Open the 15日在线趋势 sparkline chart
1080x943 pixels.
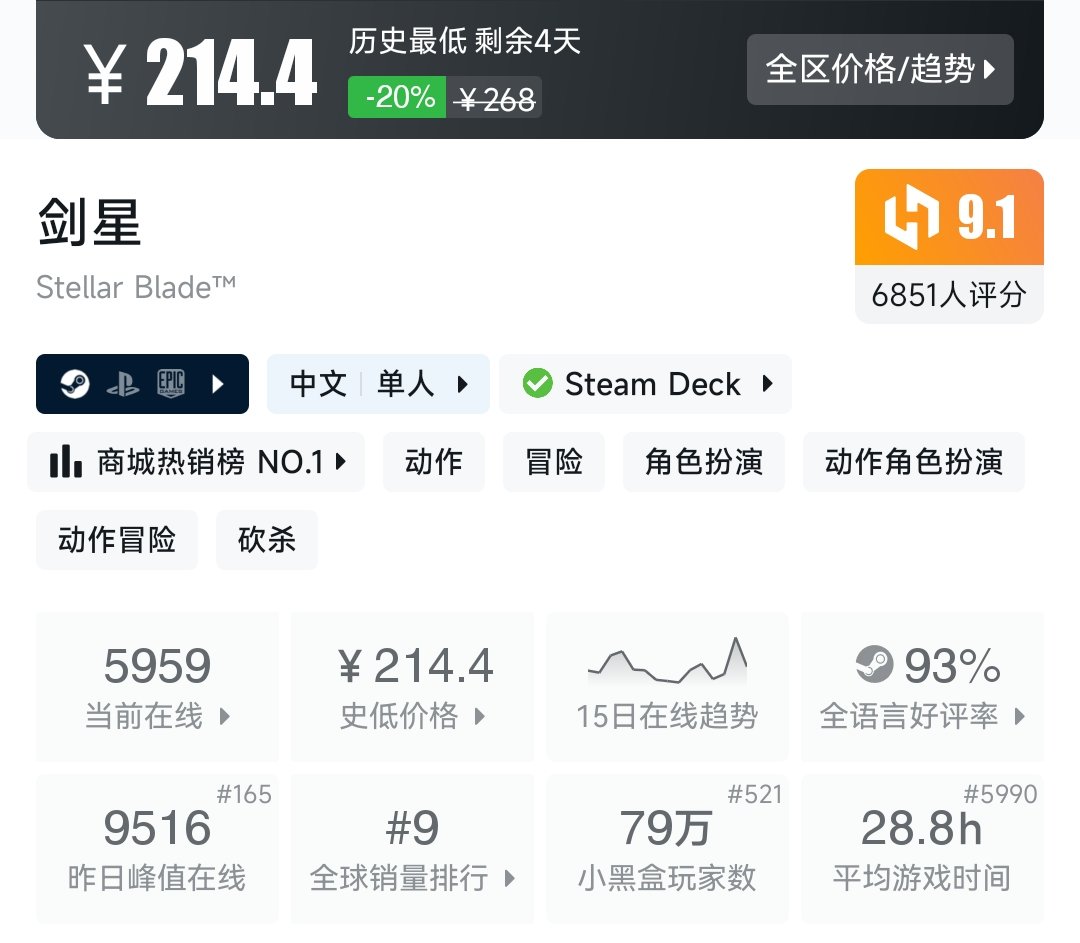(x=667, y=687)
